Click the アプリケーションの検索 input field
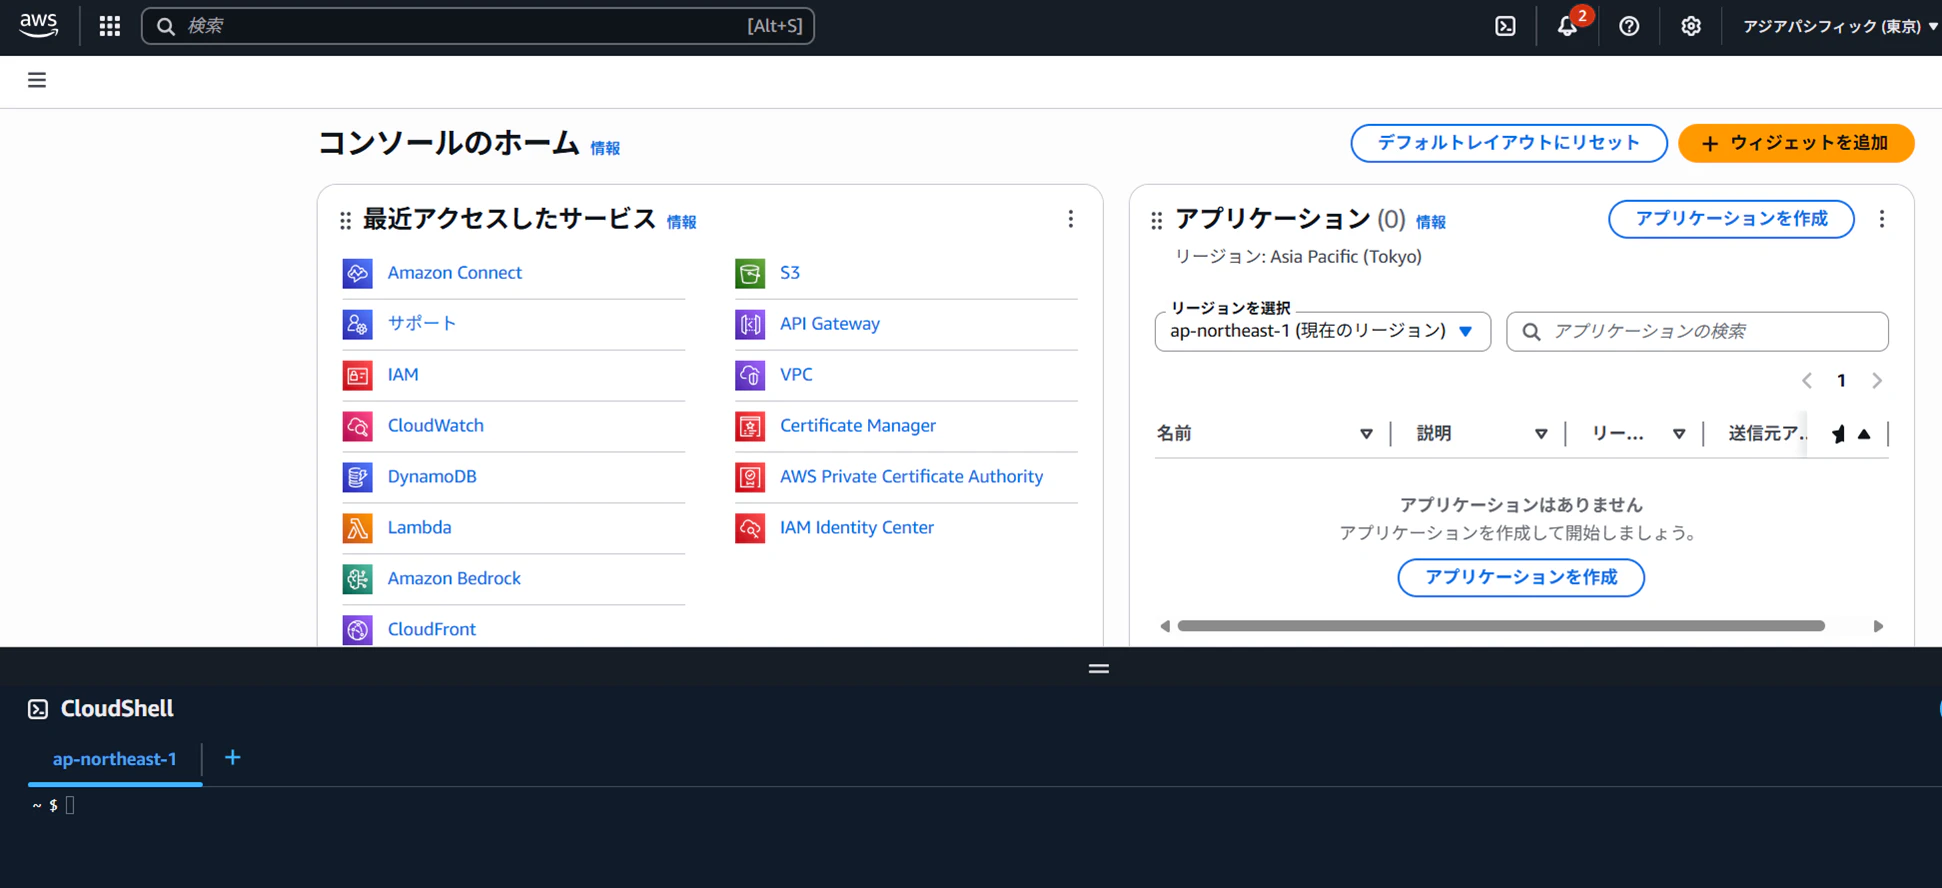This screenshot has width=1942, height=888. click(x=1697, y=331)
